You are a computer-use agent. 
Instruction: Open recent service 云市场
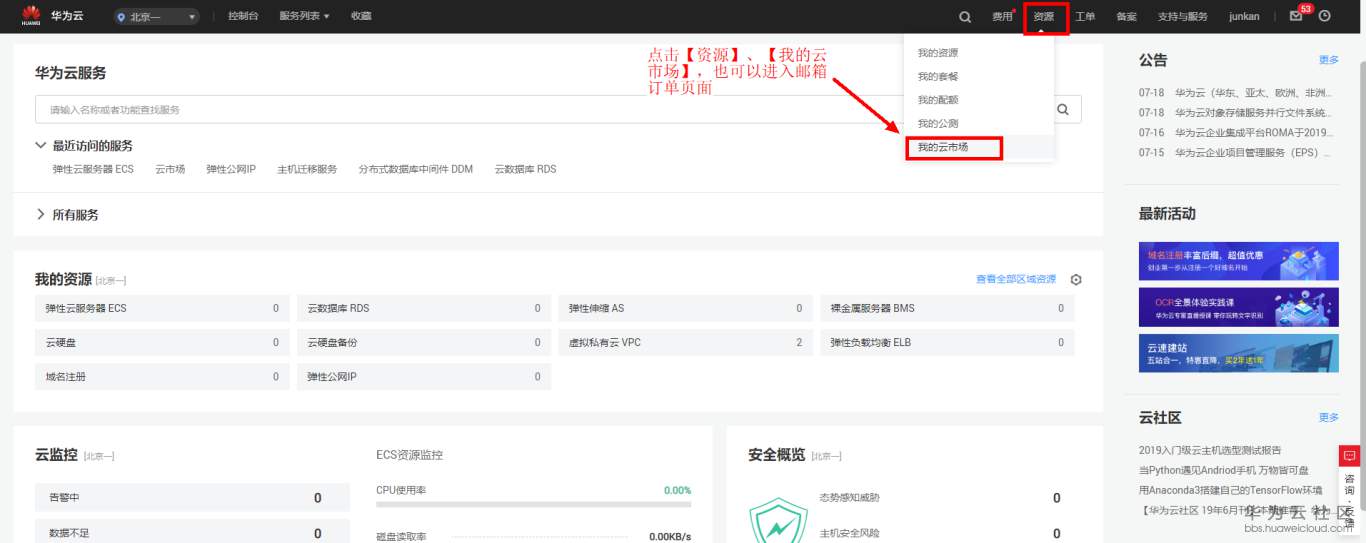pos(170,170)
